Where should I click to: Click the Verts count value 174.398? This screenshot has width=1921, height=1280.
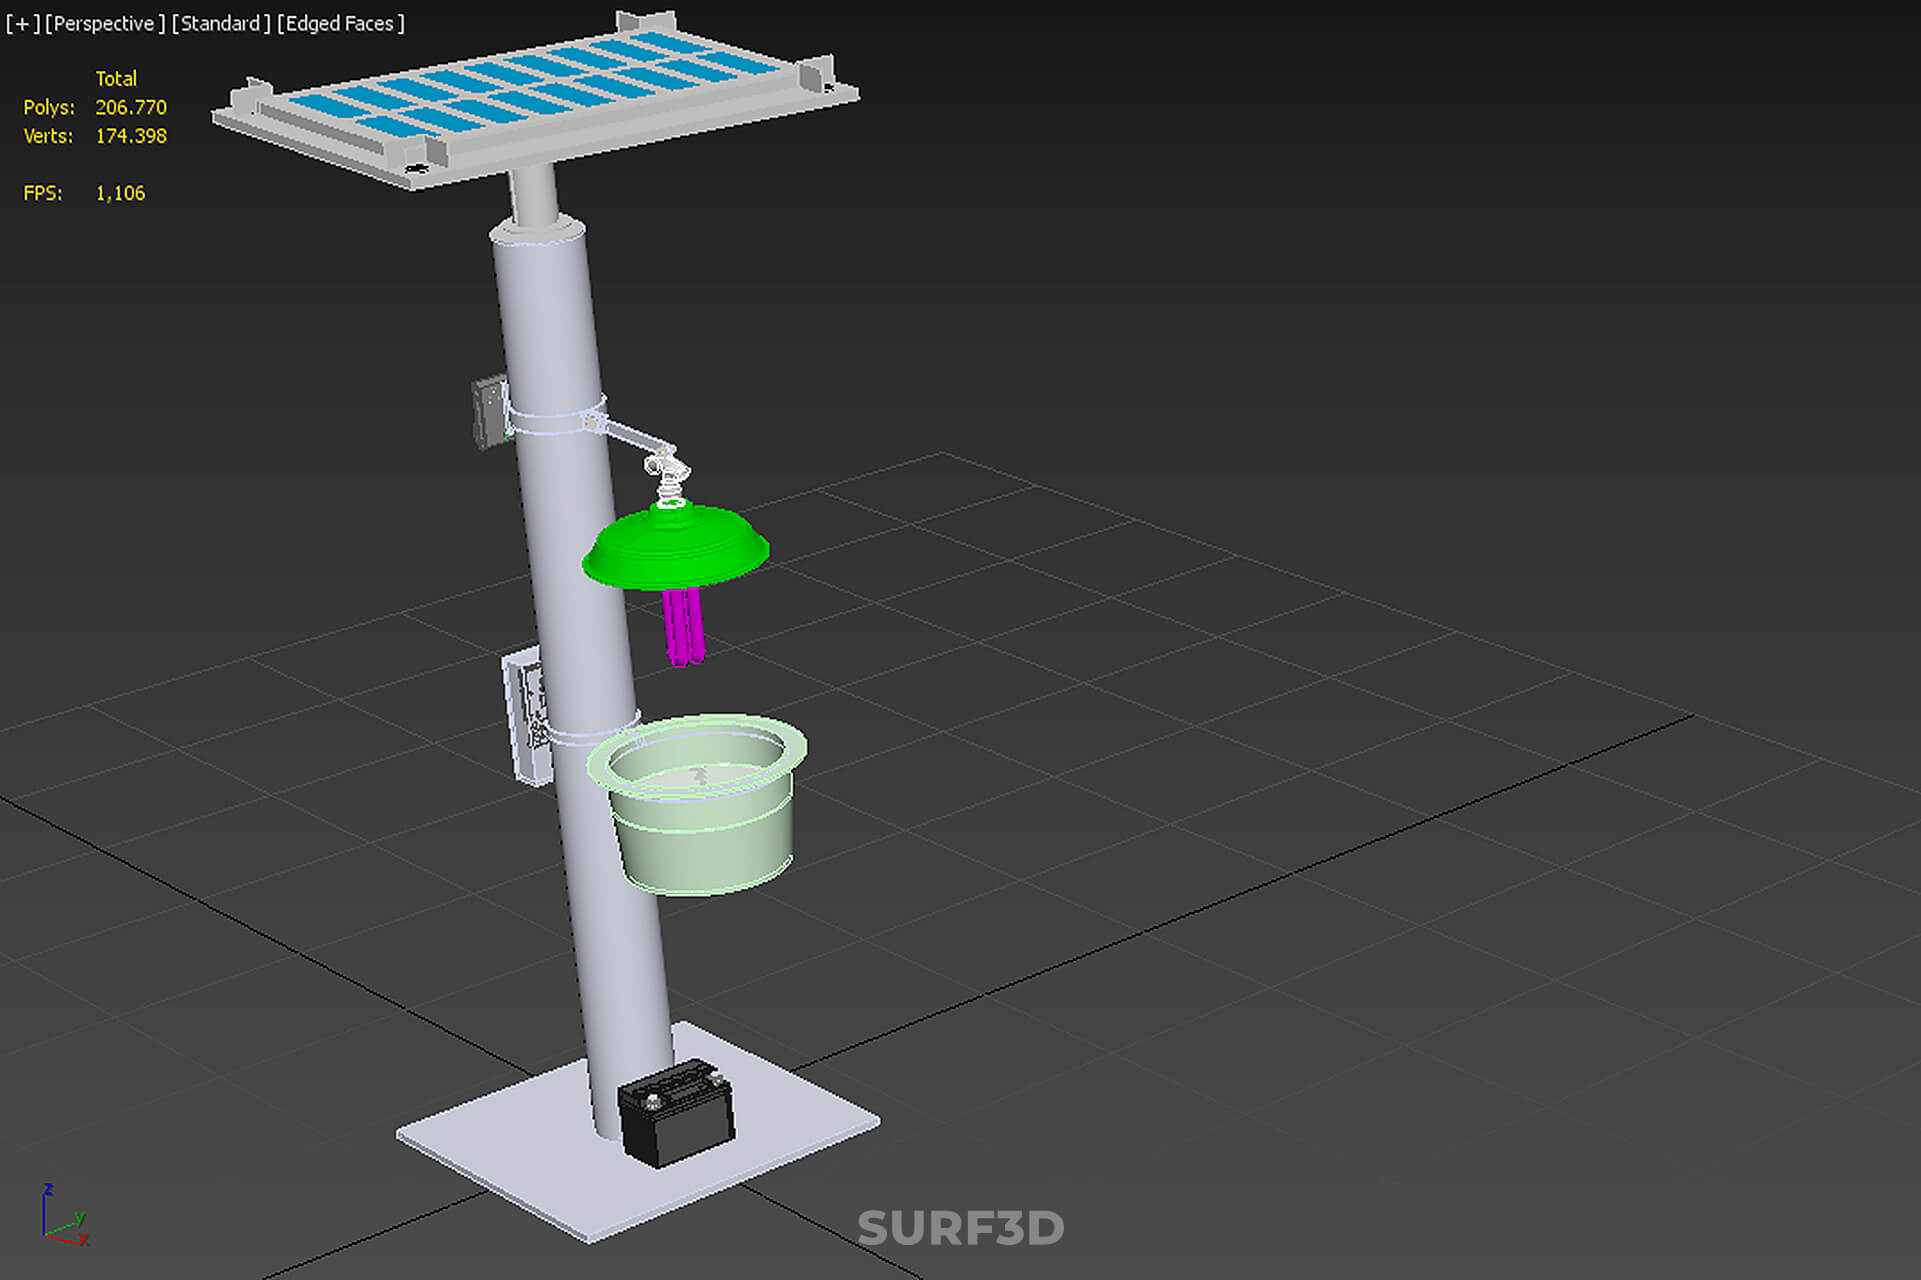point(131,136)
